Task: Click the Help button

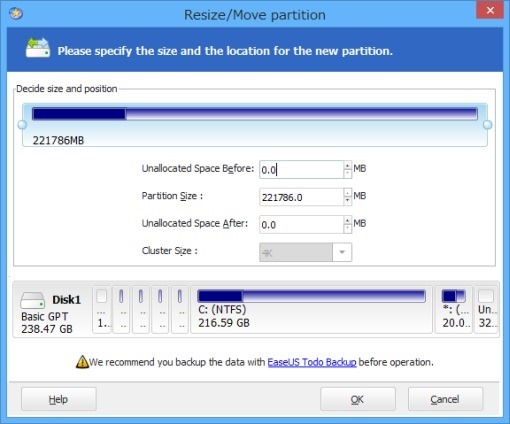Action: click(59, 399)
